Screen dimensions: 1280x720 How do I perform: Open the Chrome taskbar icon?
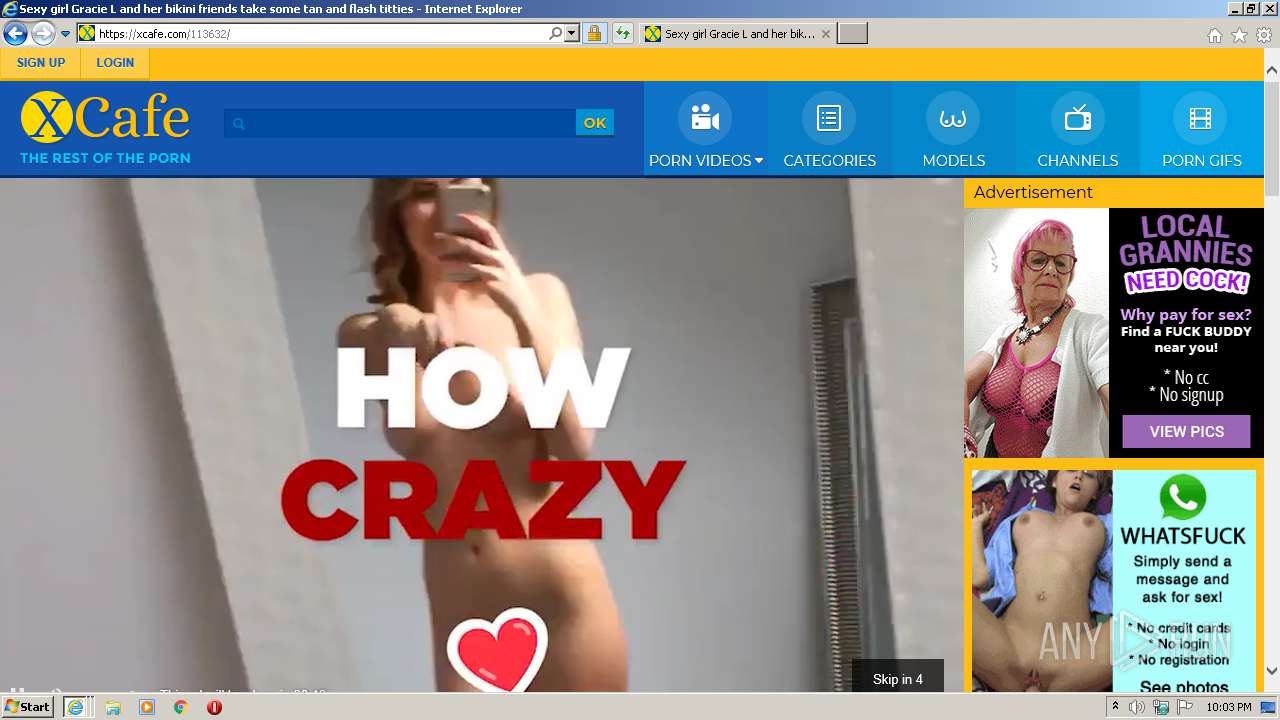click(180, 707)
